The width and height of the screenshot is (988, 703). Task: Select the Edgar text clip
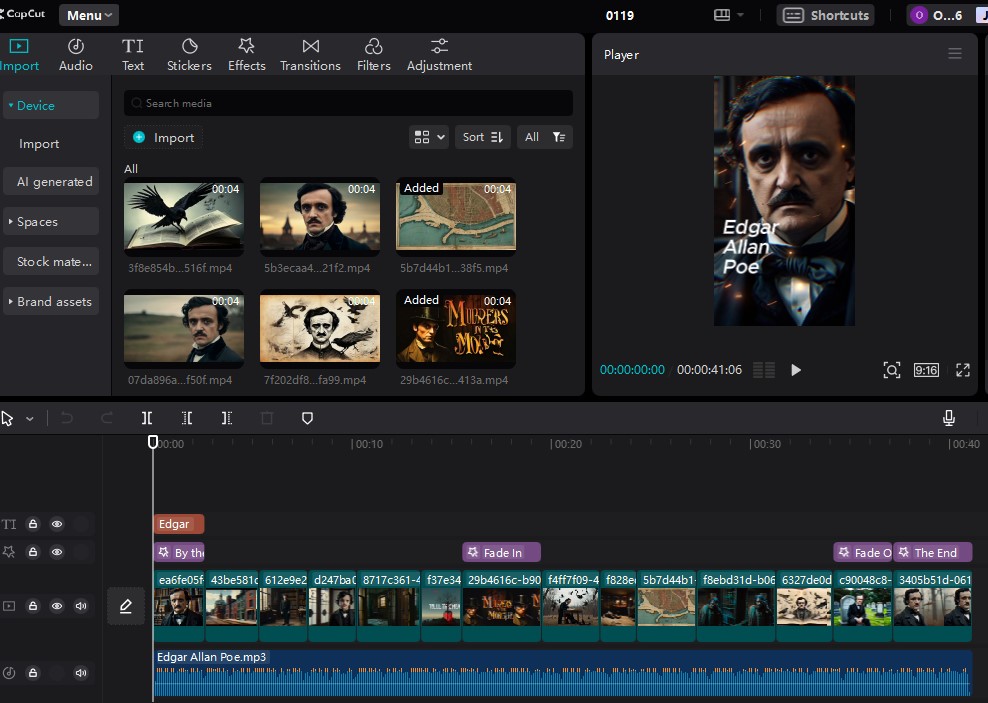coord(179,523)
